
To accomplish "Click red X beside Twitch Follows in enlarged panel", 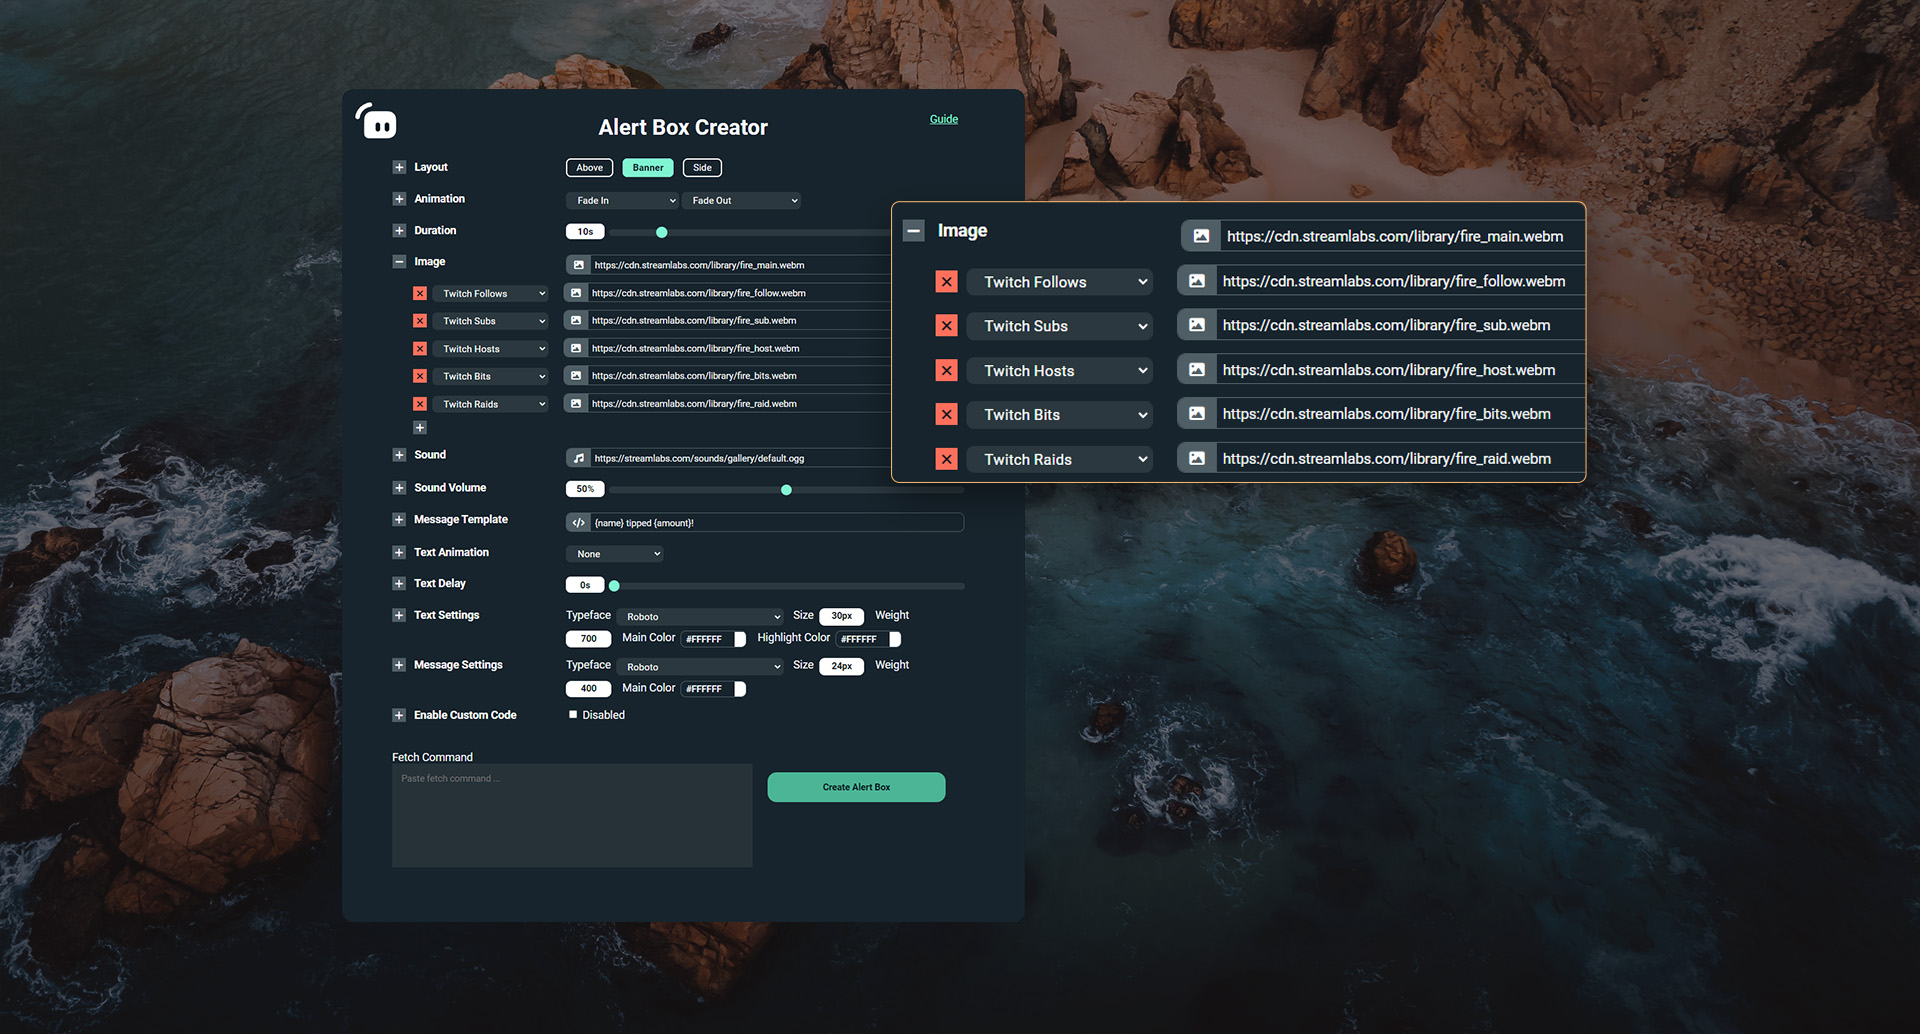I will [x=946, y=282].
